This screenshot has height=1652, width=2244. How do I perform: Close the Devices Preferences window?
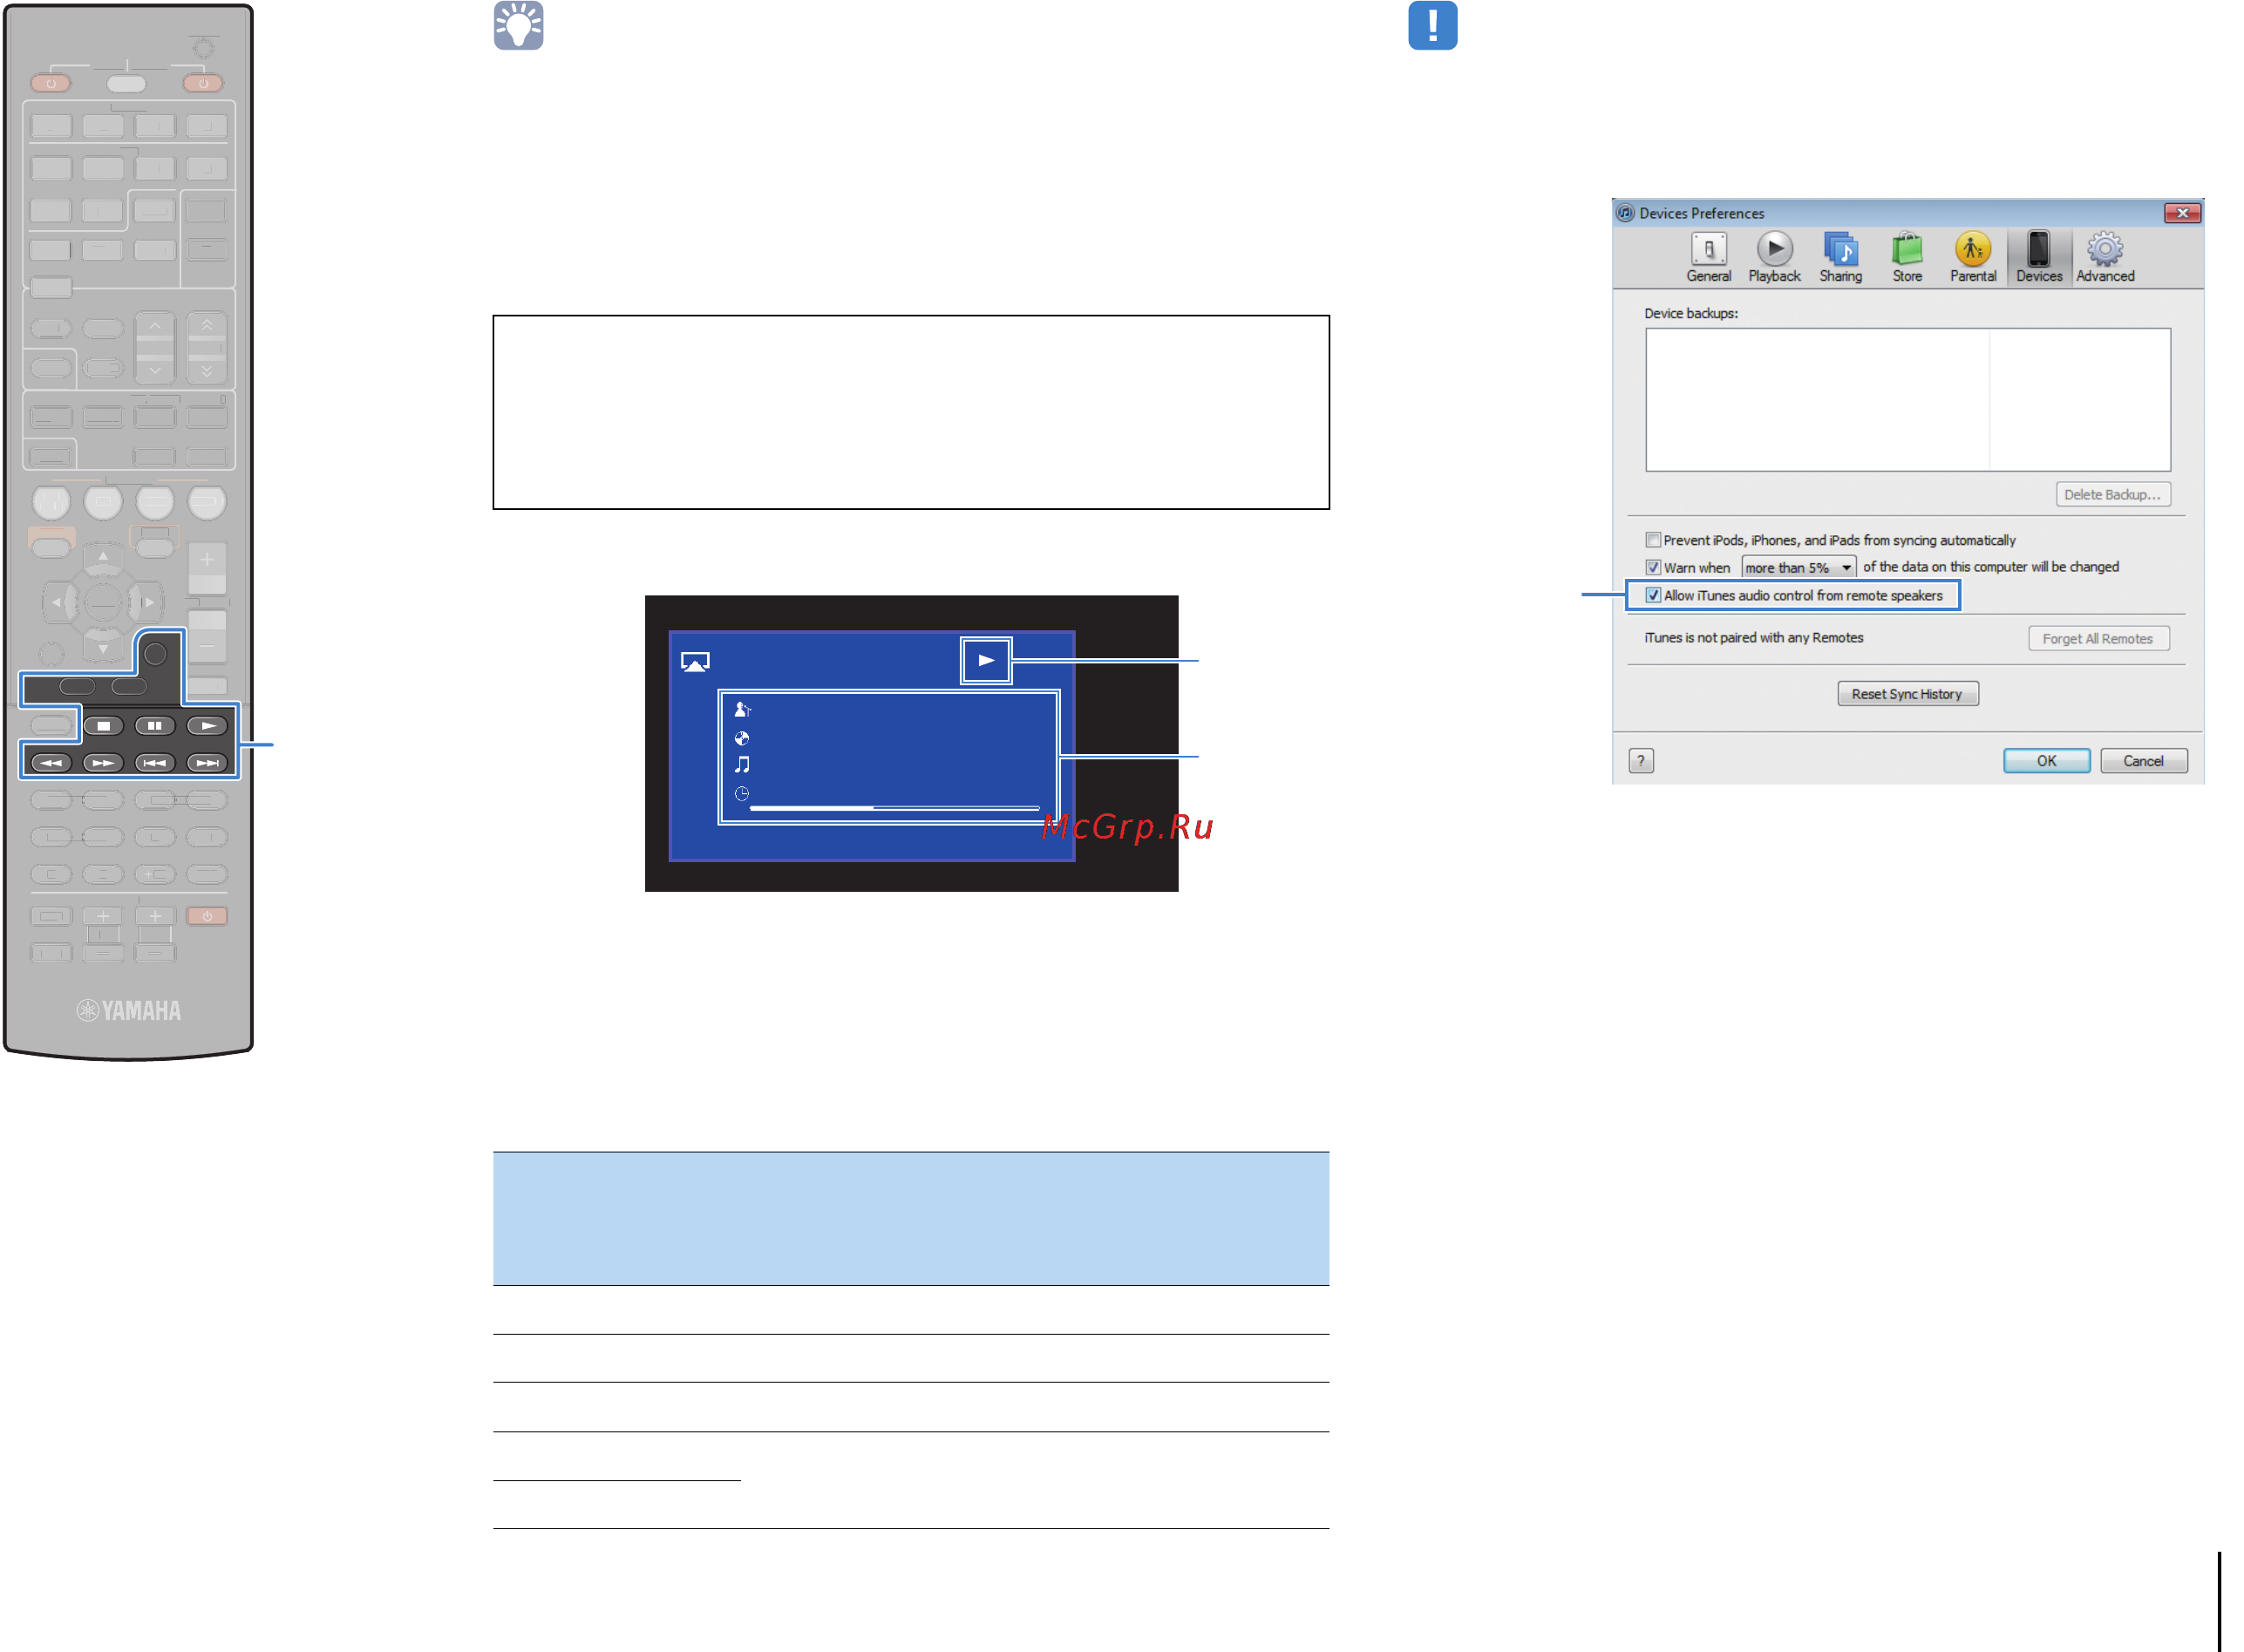(2182, 213)
